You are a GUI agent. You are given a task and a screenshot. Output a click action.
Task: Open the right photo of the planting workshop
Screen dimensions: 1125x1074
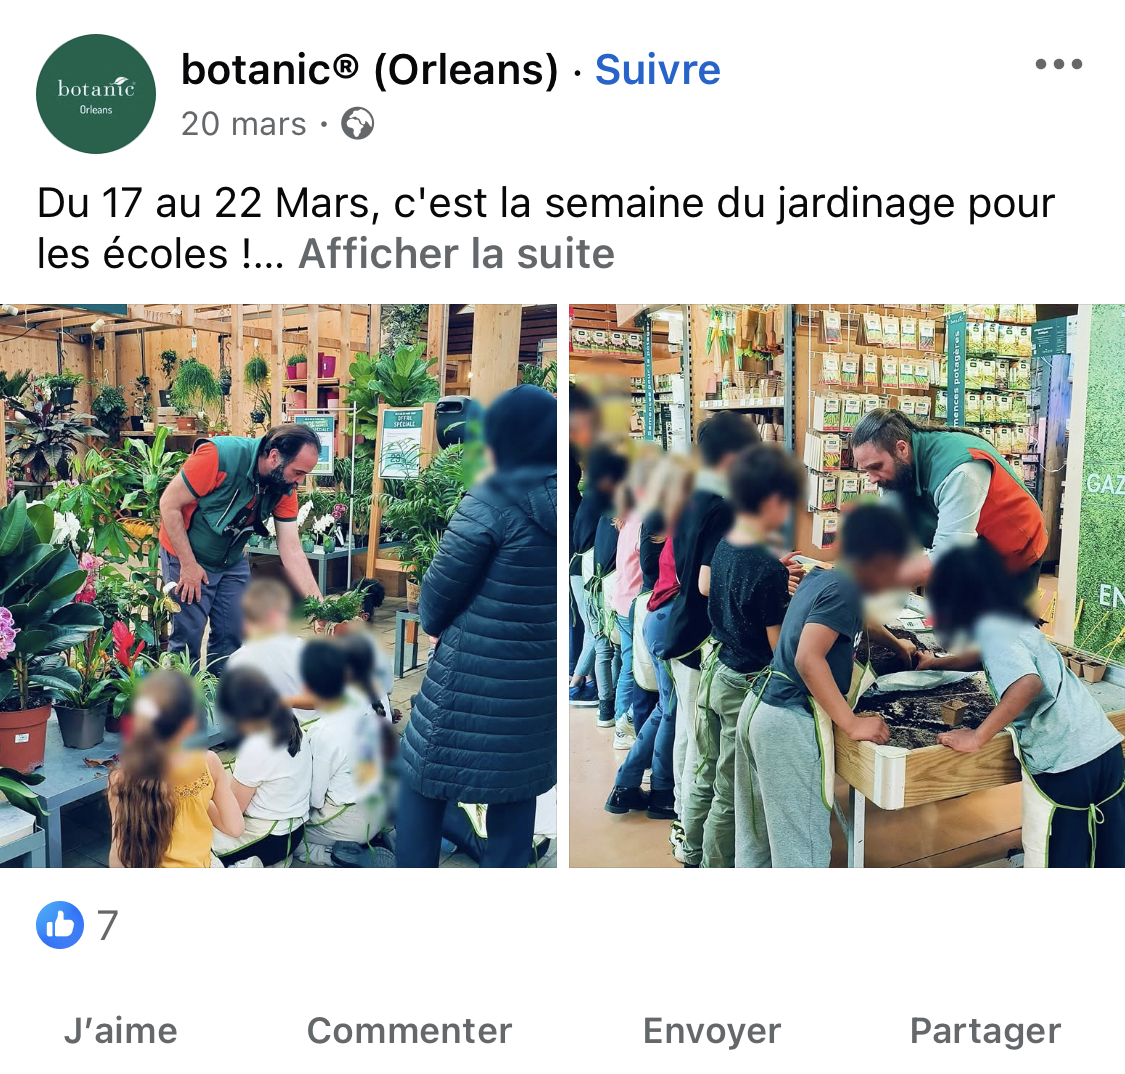[x=847, y=585]
